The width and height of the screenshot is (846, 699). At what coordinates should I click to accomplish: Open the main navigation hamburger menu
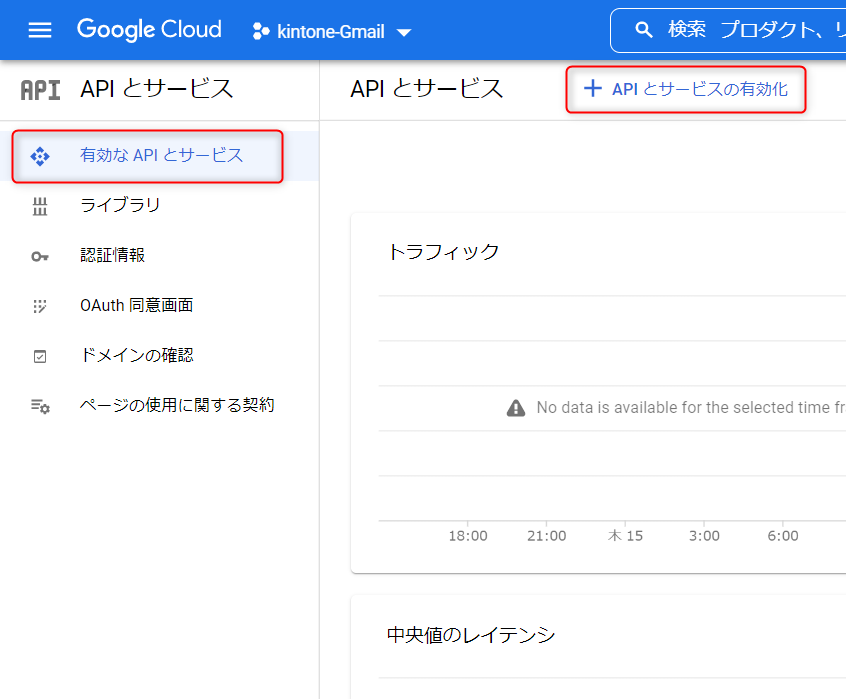[x=40, y=30]
